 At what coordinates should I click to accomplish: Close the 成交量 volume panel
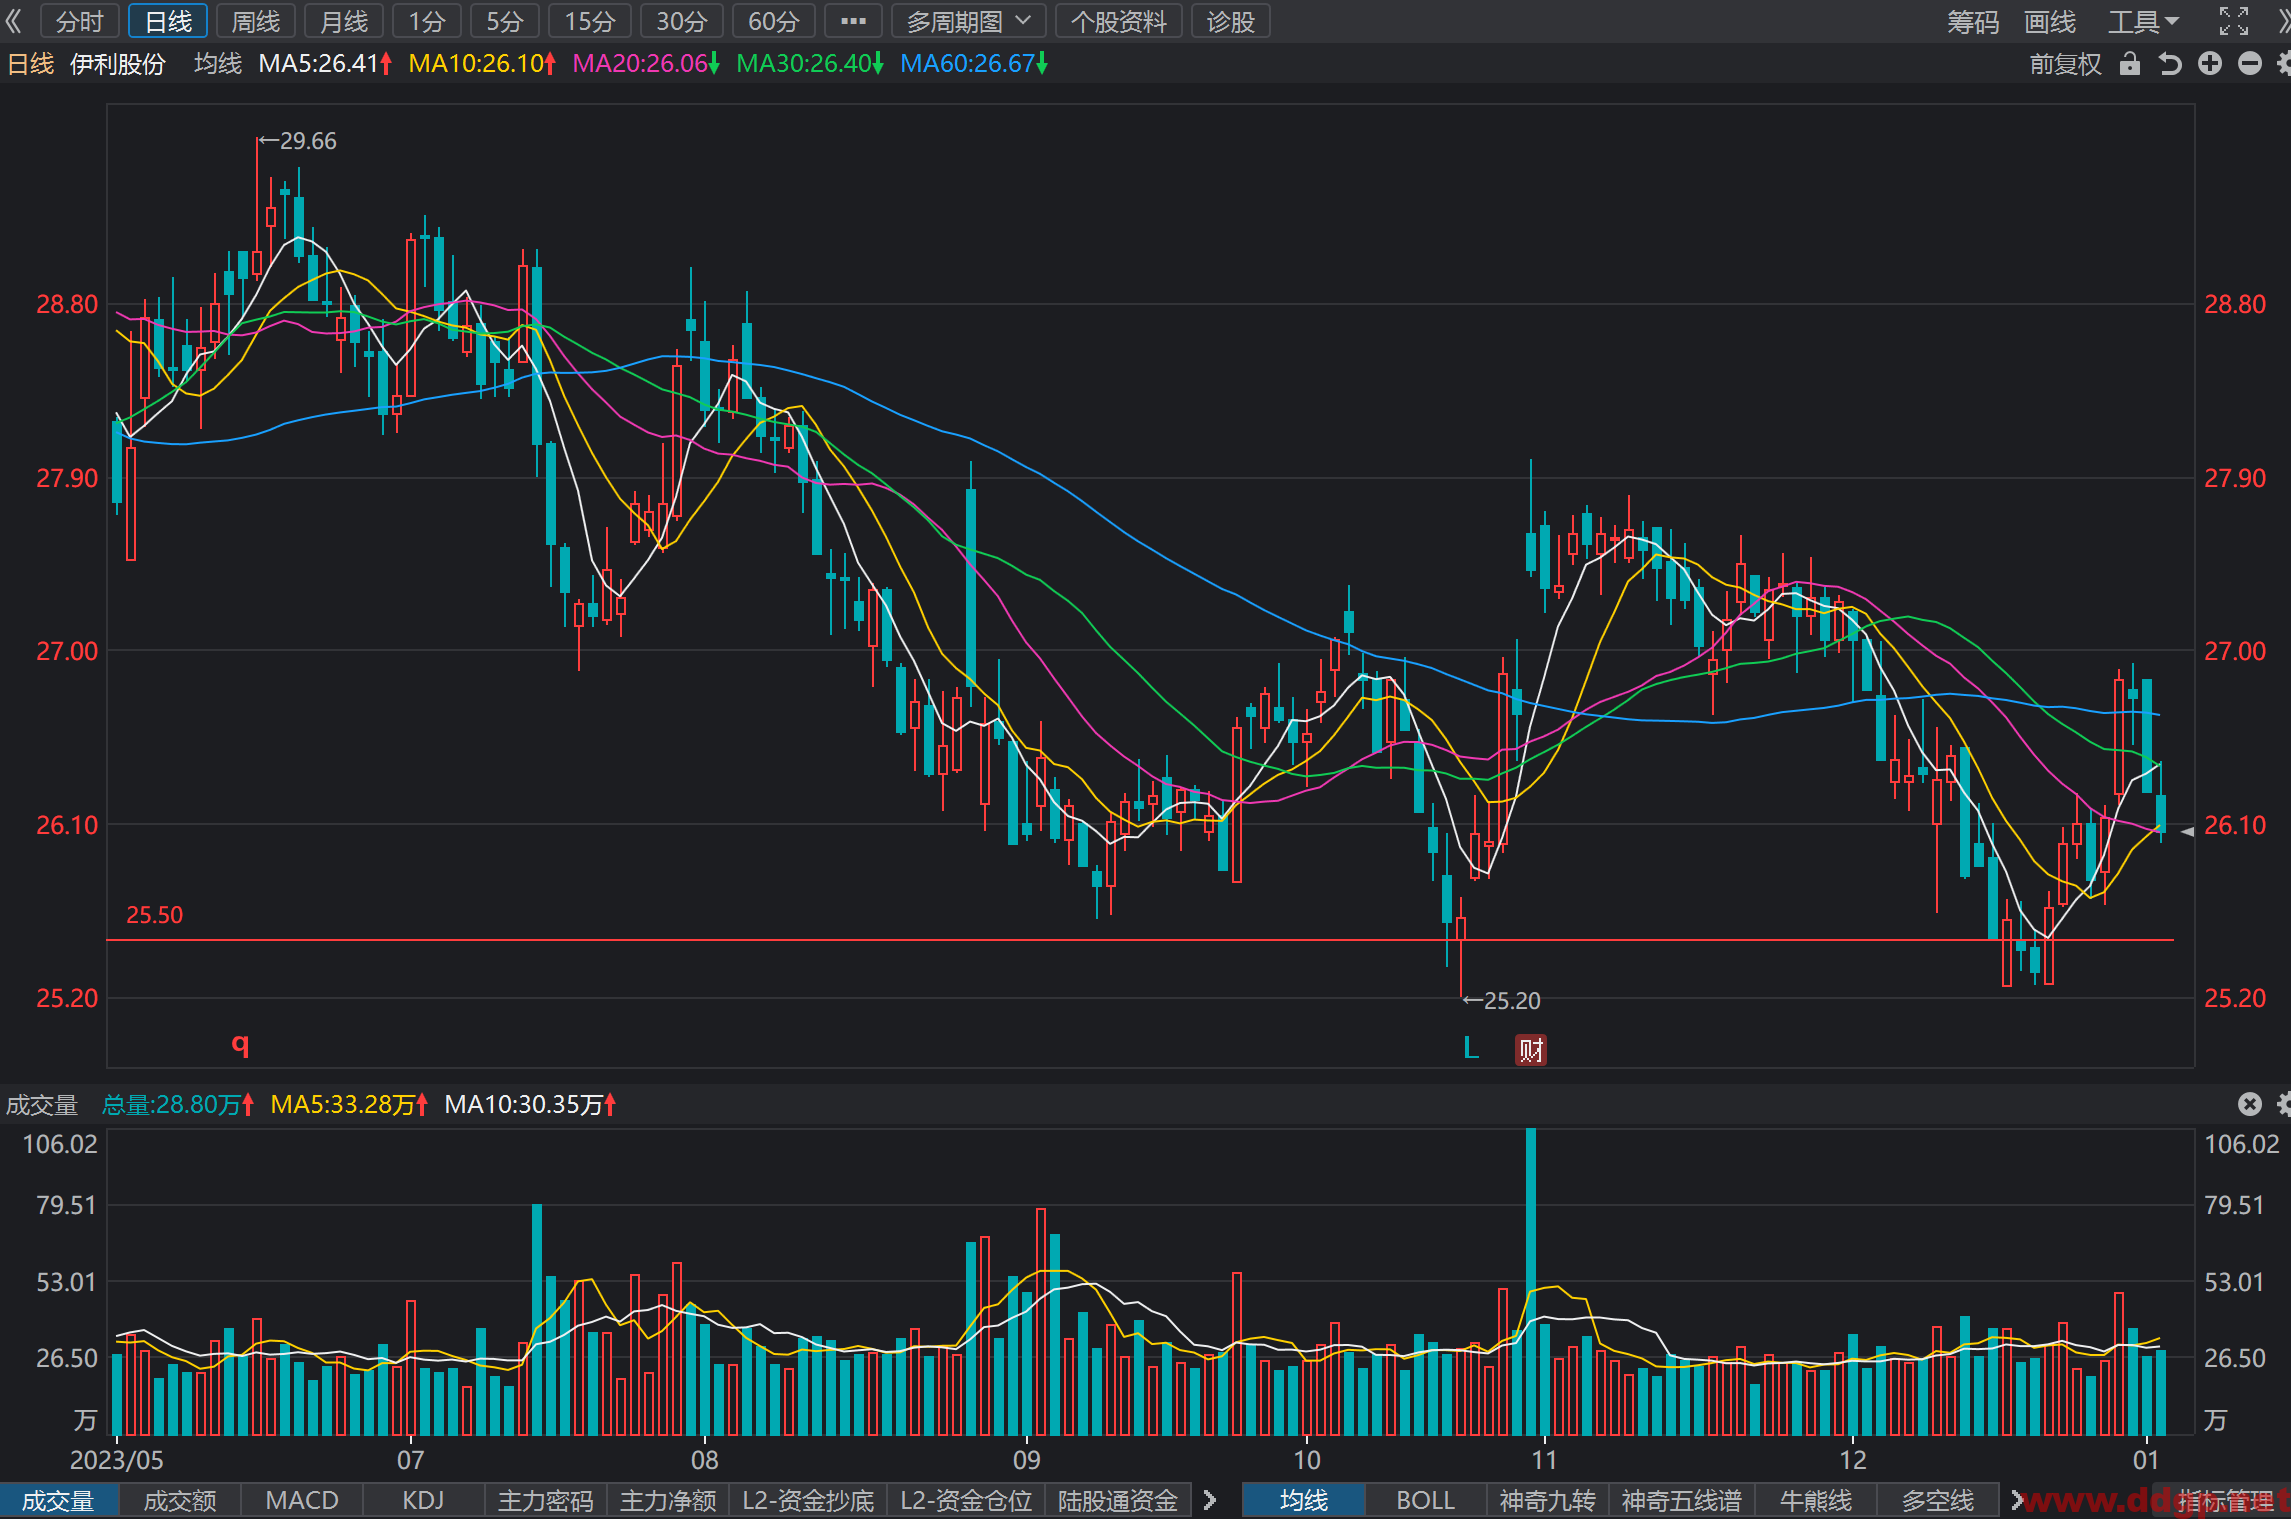click(x=2250, y=1104)
